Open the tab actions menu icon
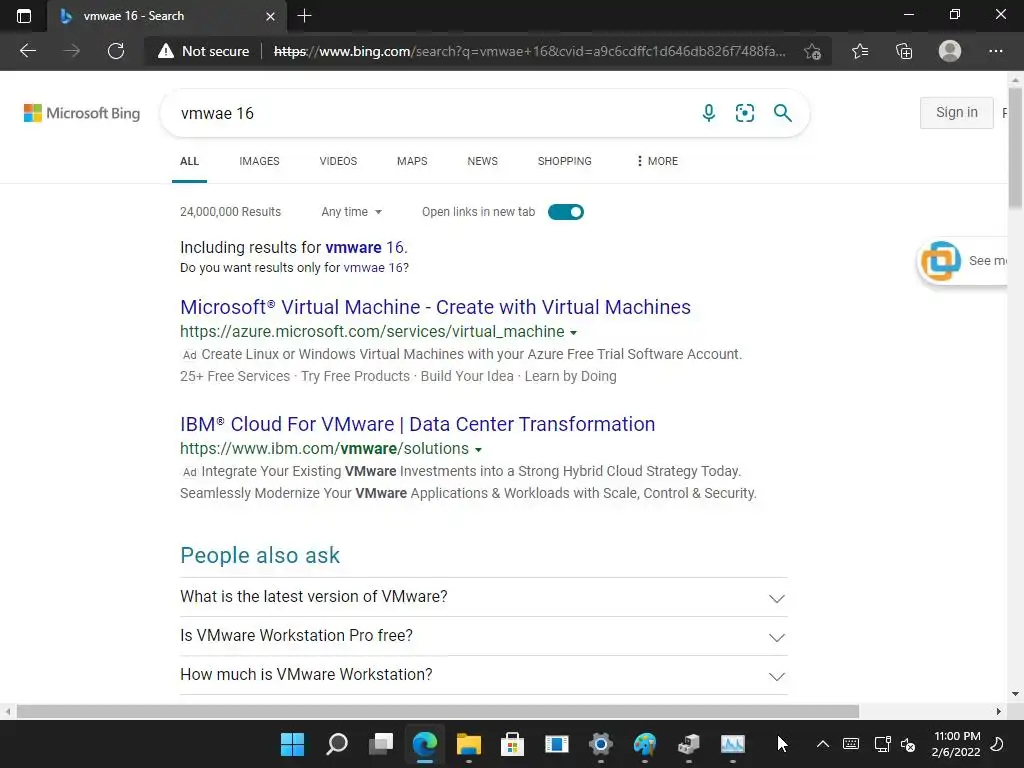This screenshot has height=768, width=1024. tap(24, 16)
